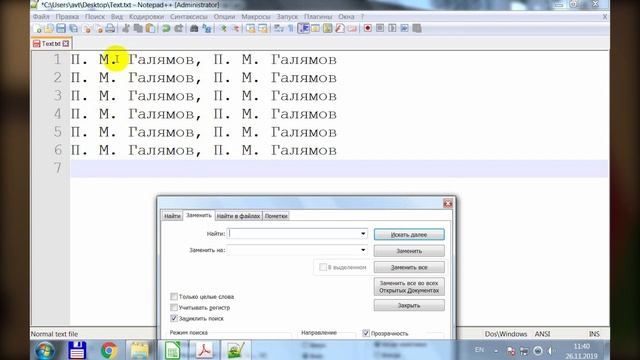Toggle 'Только целые слова' checkbox
Screen dimensions: 640x360
pos(174,296)
